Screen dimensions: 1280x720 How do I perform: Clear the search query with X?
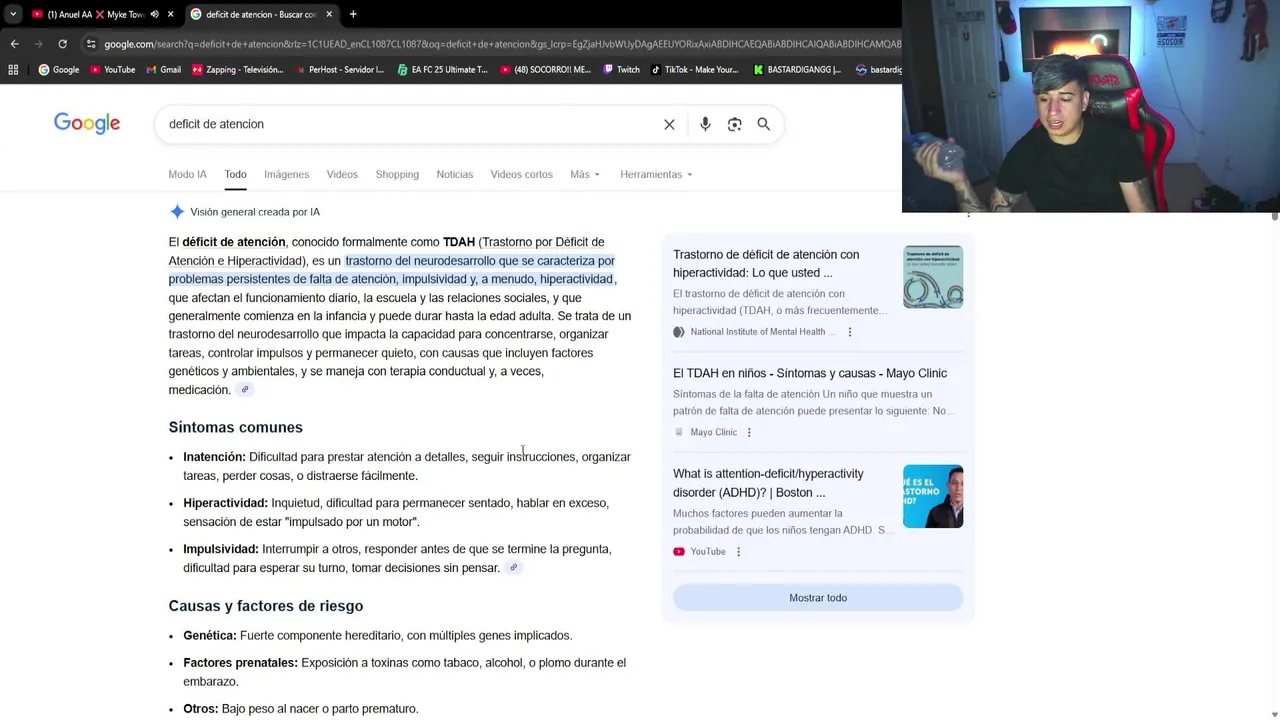pos(669,124)
